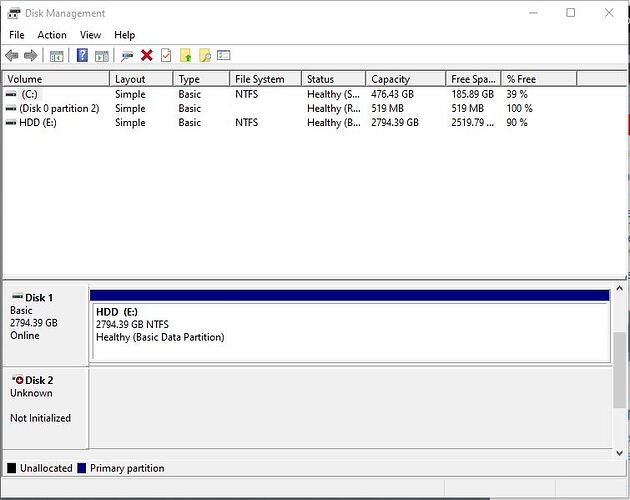Click the 39 % free cell
Viewport: 630px width, 500px height.
pos(517,94)
